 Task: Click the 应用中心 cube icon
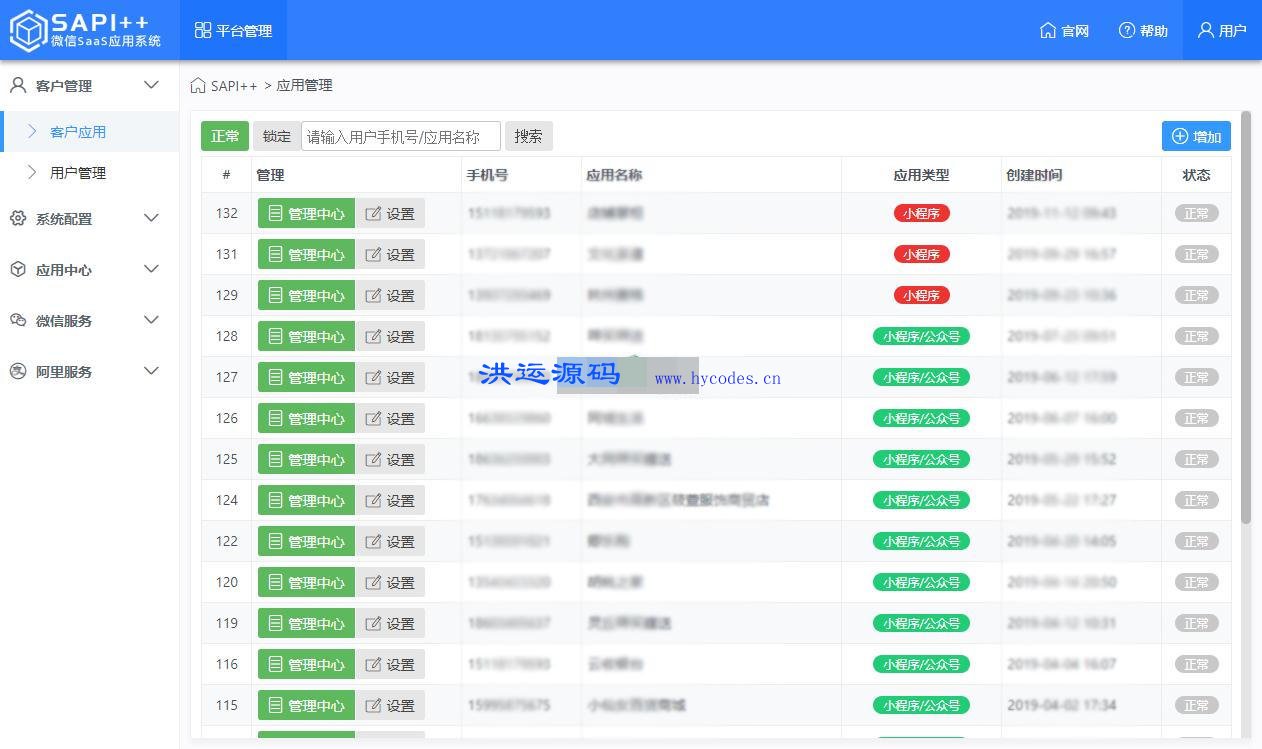[18, 269]
